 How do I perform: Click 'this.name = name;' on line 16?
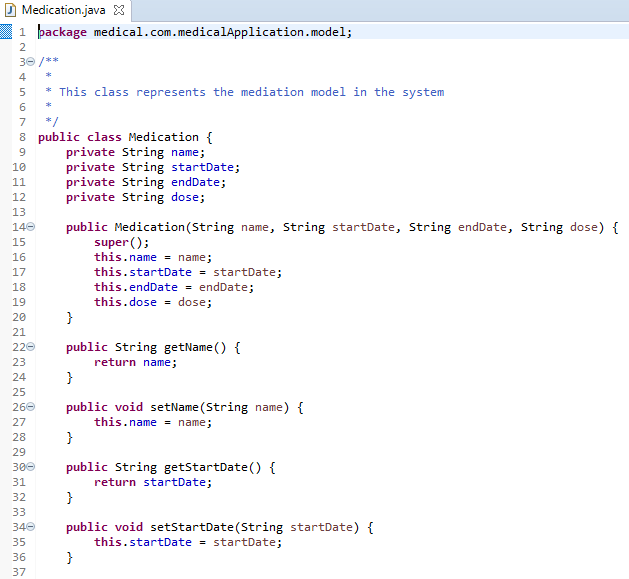(x=153, y=257)
